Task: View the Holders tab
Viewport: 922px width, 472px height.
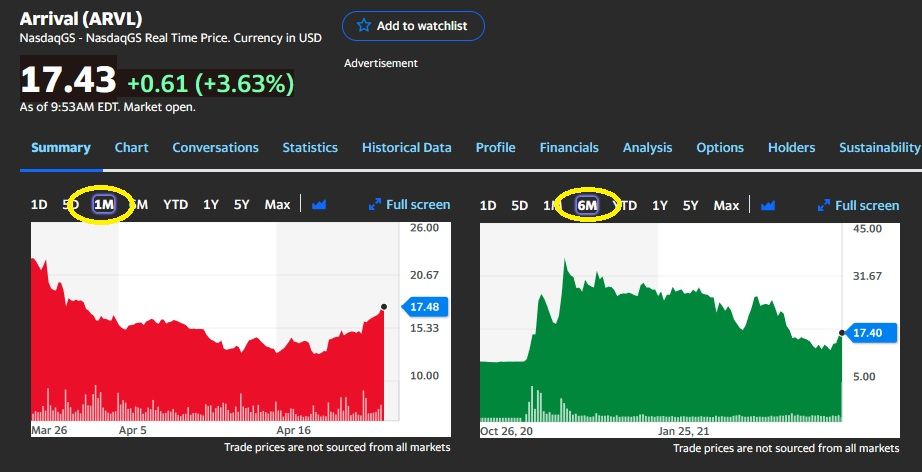Action: 791,148
